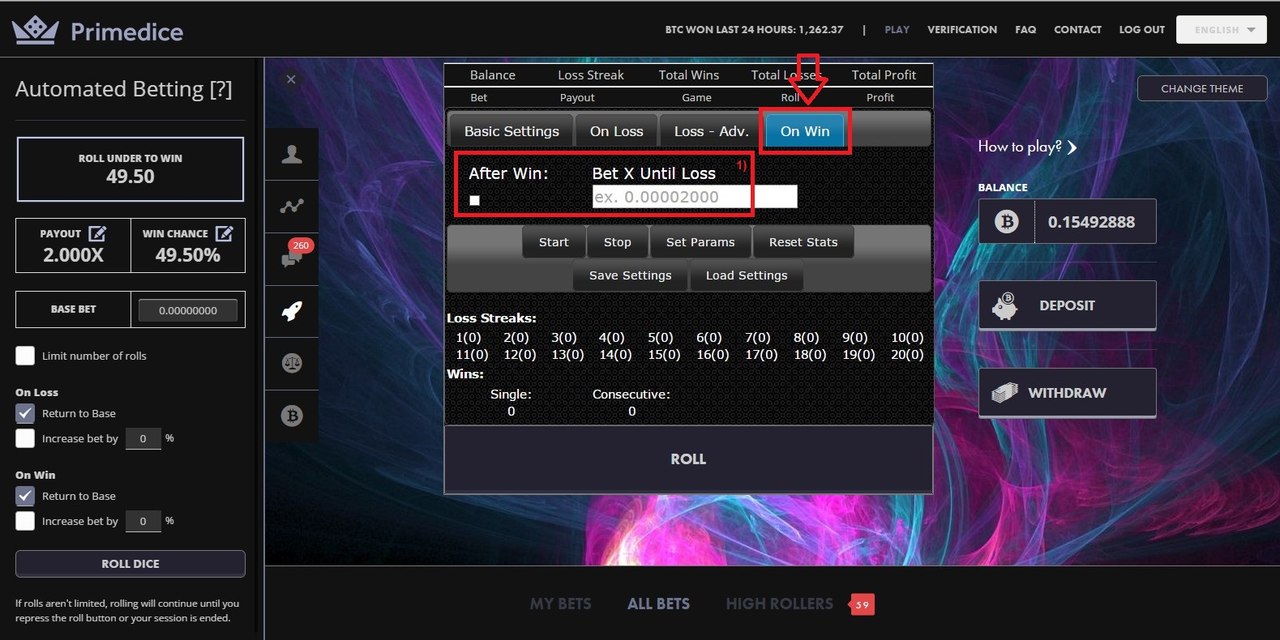This screenshot has height=640, width=1280.
Task: Open the user profile sidebar icon
Action: [x=292, y=154]
